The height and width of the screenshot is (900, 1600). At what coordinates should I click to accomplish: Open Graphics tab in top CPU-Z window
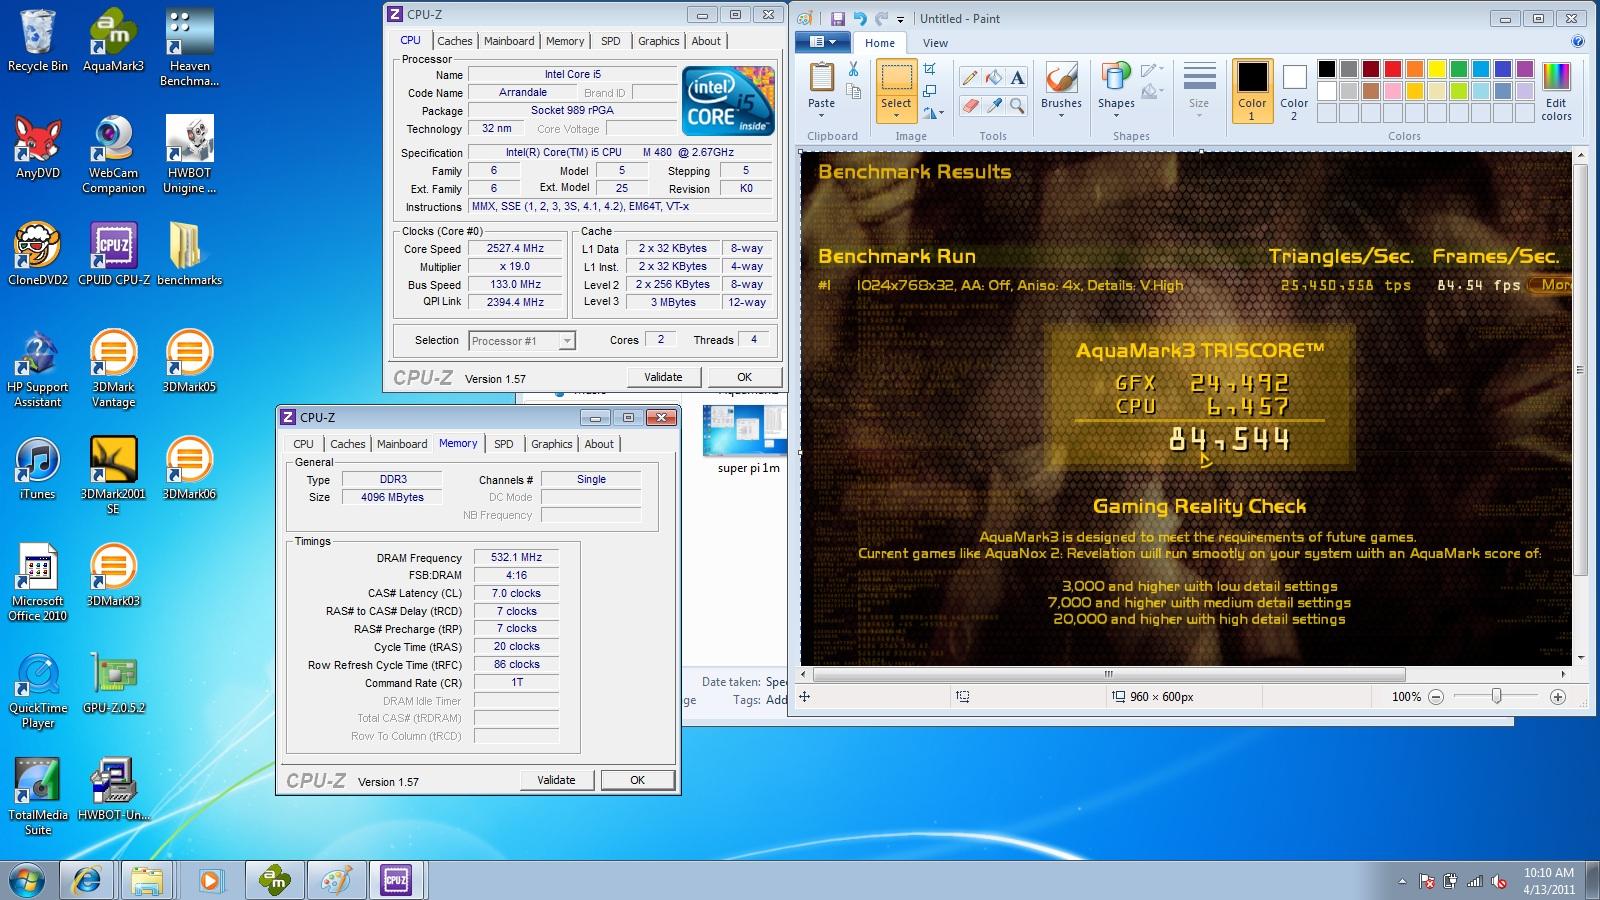pos(658,41)
